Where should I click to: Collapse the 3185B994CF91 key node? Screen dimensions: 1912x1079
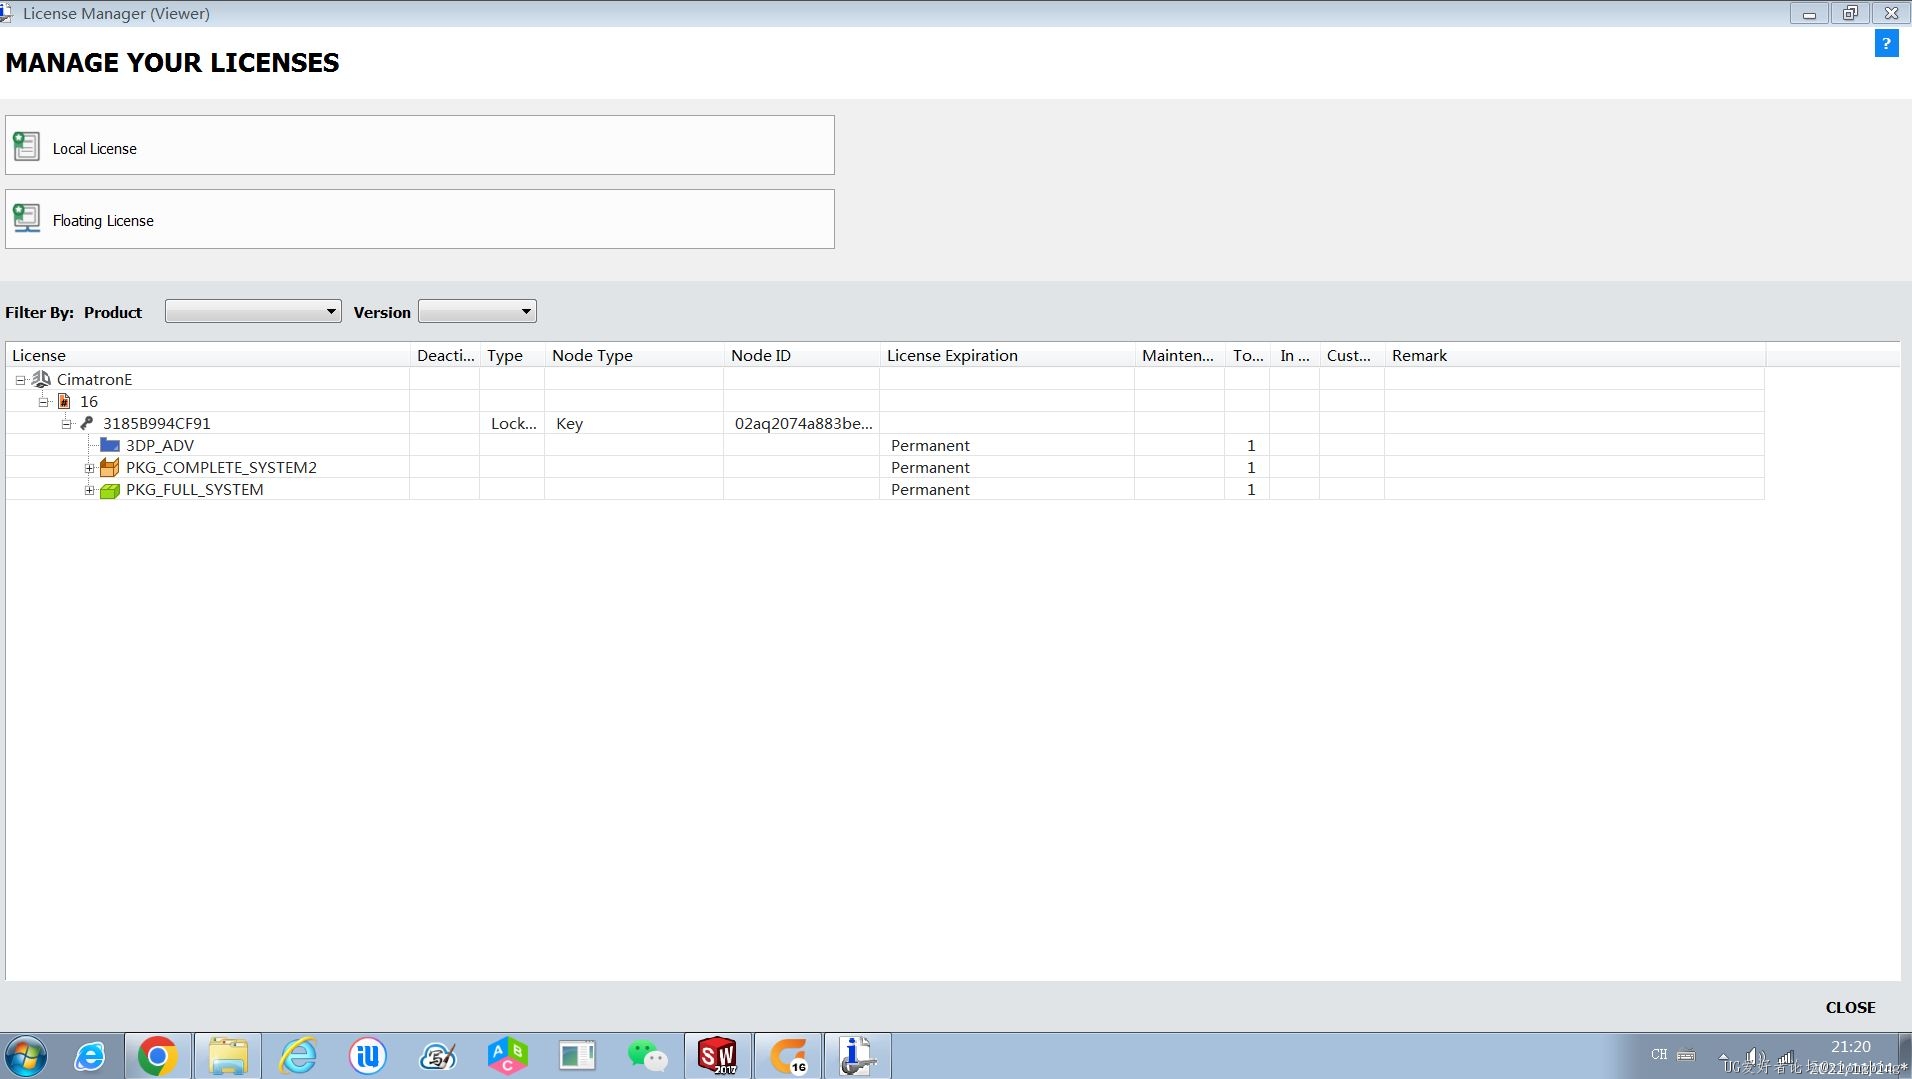click(x=66, y=424)
